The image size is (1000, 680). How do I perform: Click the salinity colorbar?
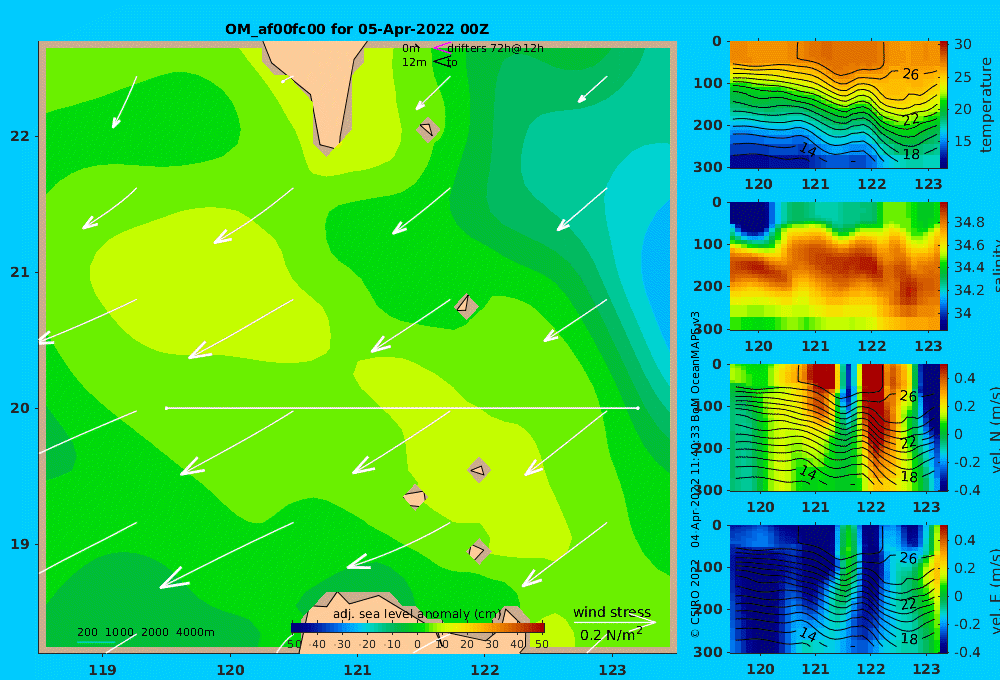pos(943,266)
